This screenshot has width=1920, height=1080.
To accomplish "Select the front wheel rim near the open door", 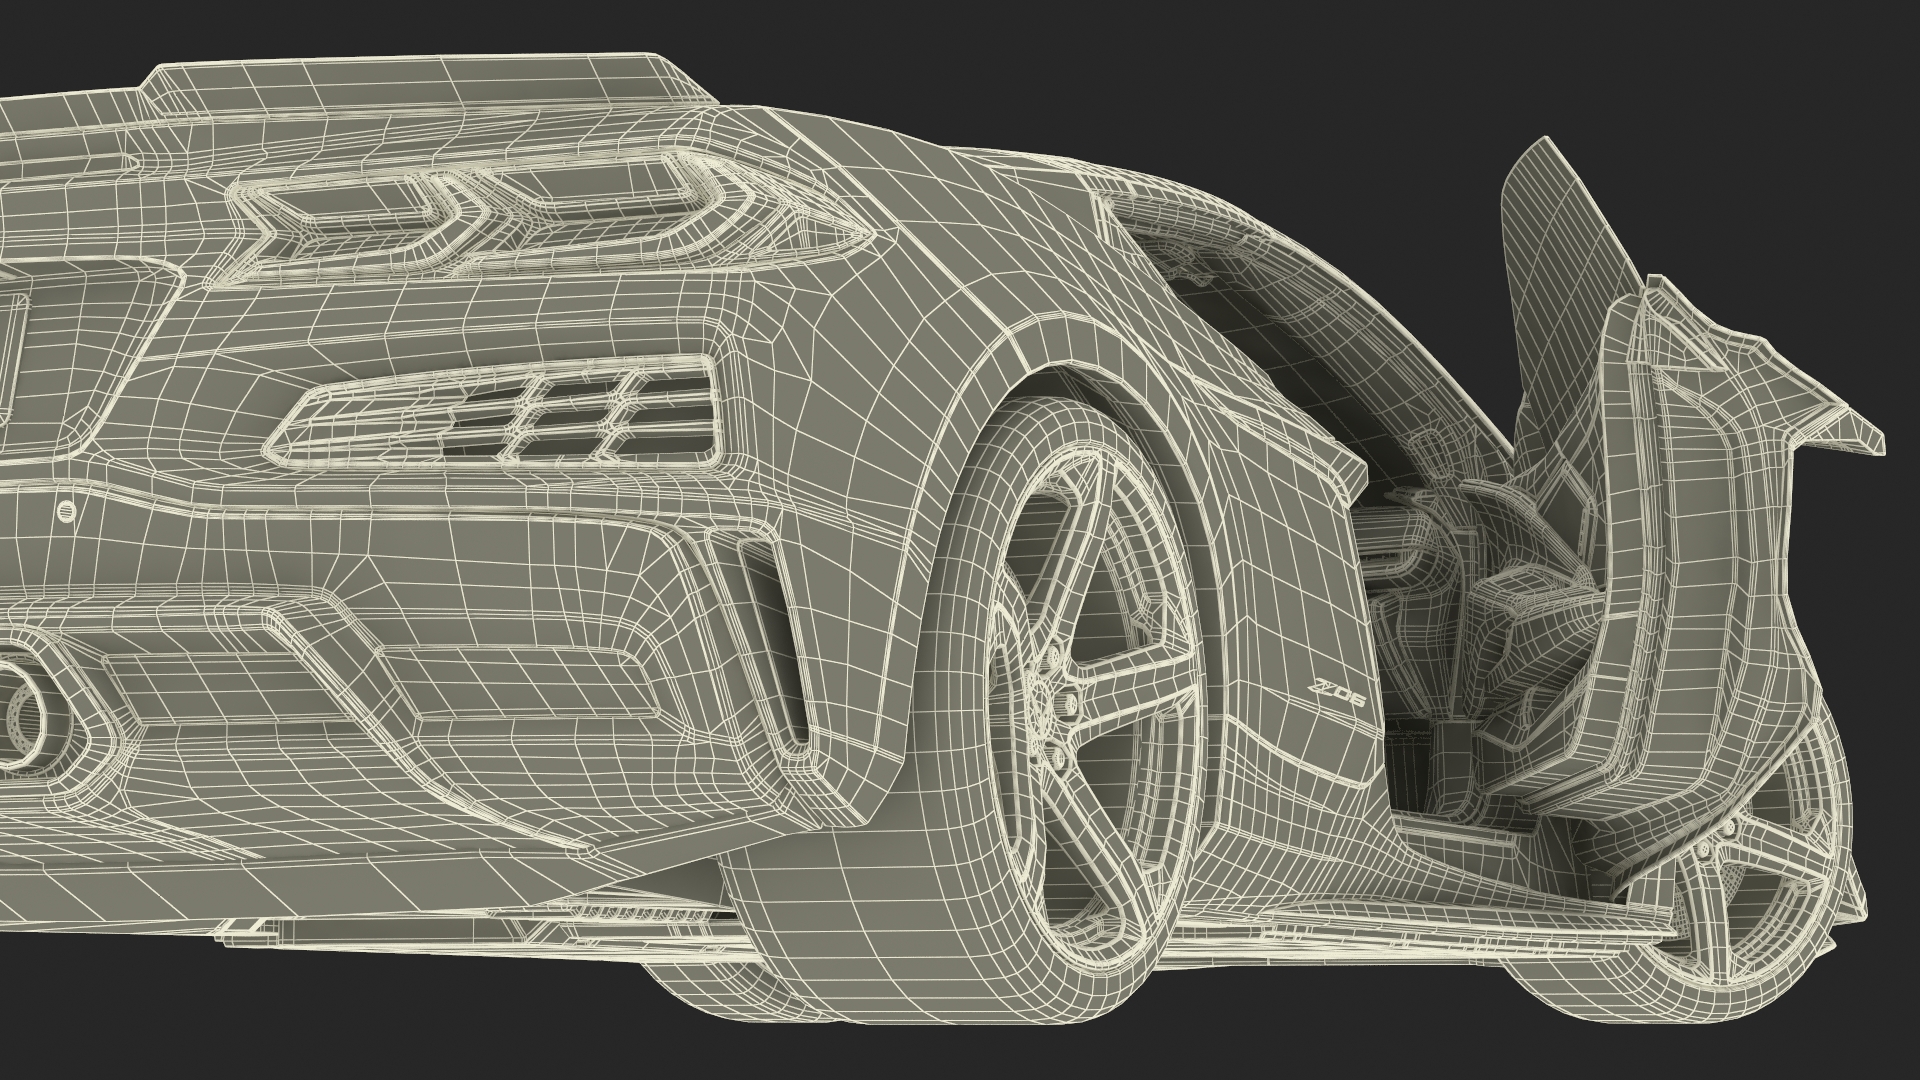I will tap(1733, 859).
